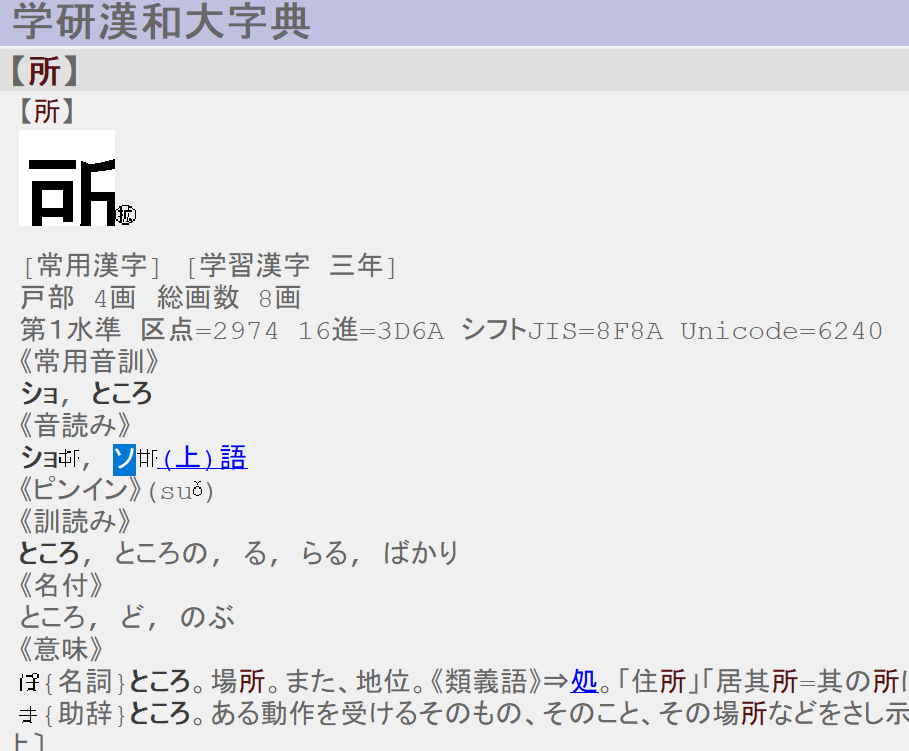Click the 《ピンイン》 heading

(81, 489)
